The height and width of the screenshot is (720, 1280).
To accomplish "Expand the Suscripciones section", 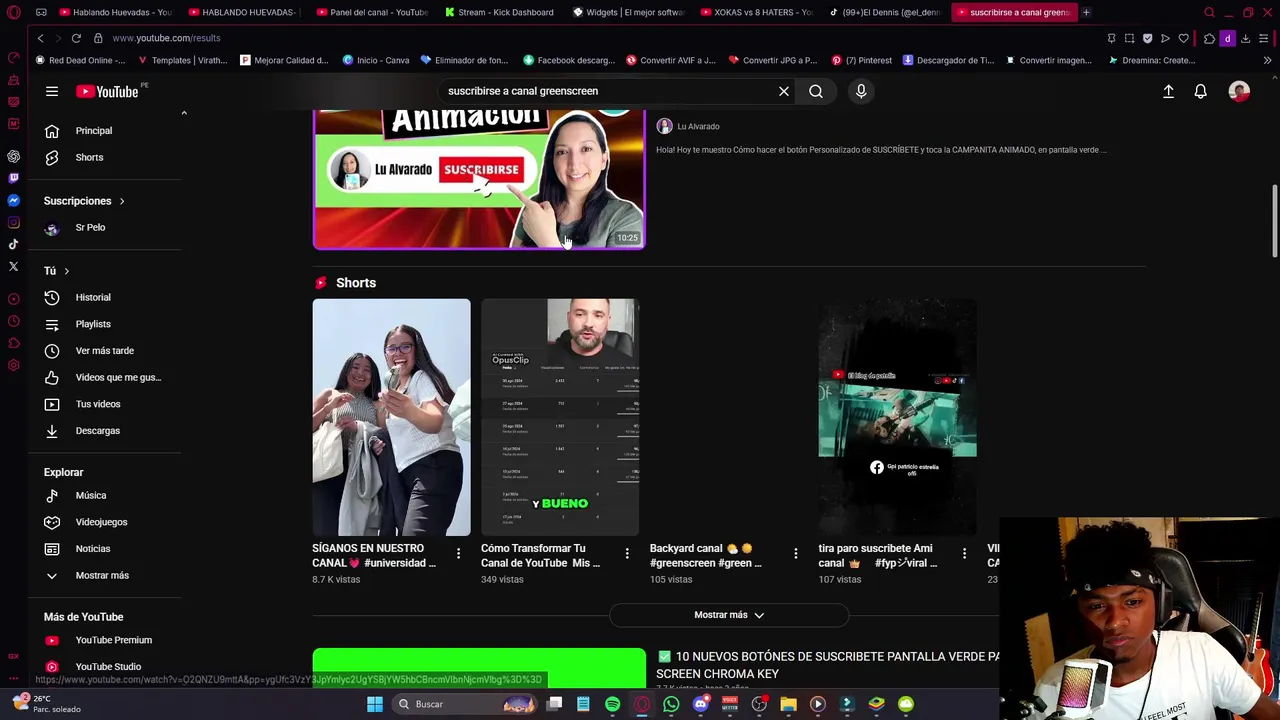I will point(85,201).
